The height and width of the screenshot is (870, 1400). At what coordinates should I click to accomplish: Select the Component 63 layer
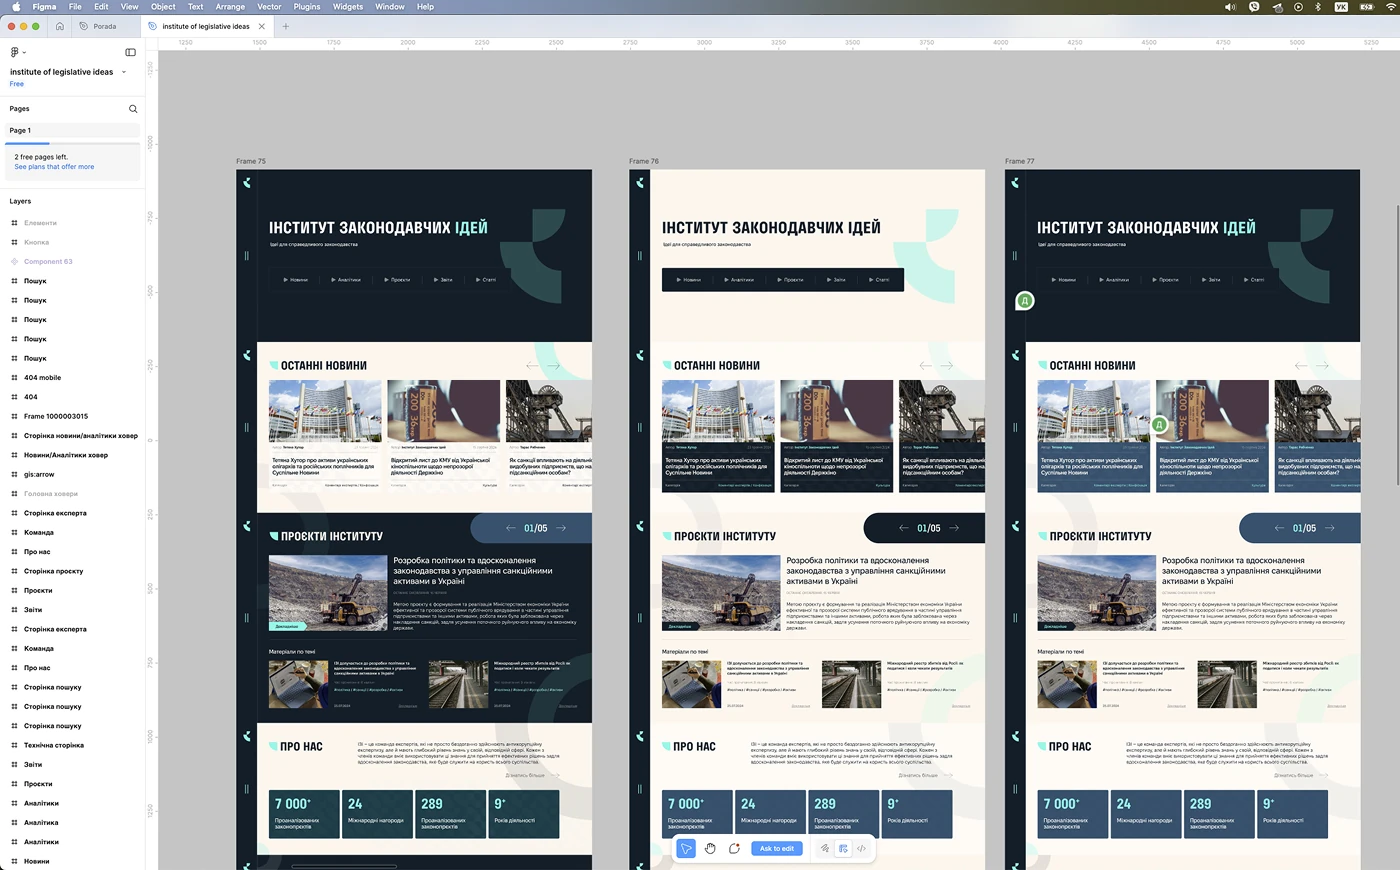(48, 262)
